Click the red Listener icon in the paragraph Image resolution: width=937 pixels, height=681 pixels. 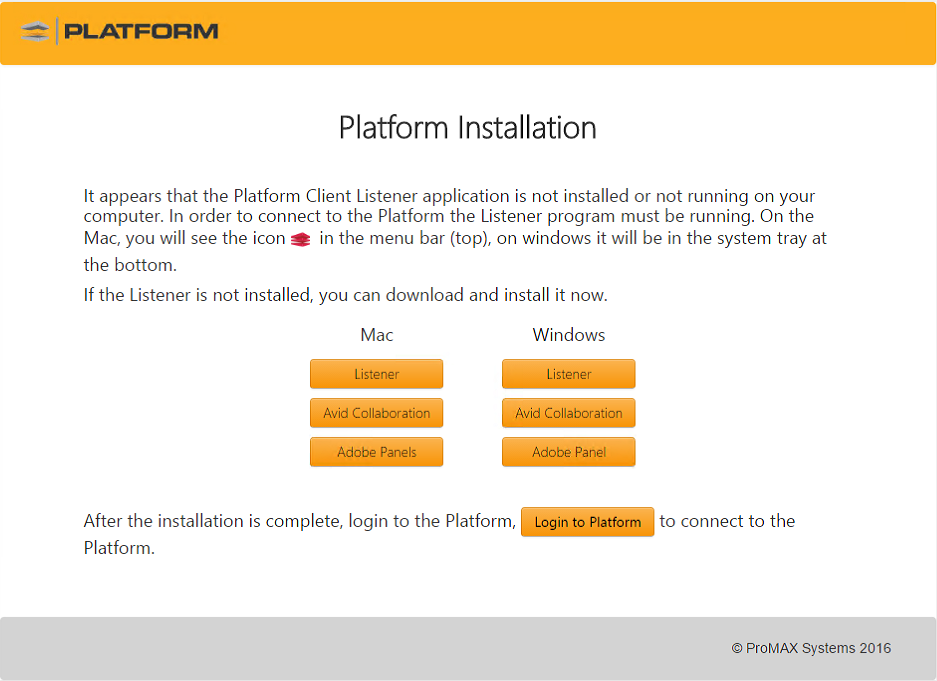click(301, 240)
